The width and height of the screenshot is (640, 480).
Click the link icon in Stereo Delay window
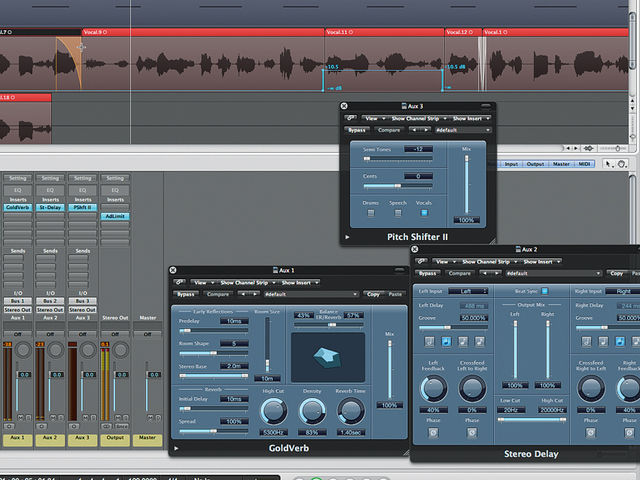pyautogui.click(x=421, y=262)
